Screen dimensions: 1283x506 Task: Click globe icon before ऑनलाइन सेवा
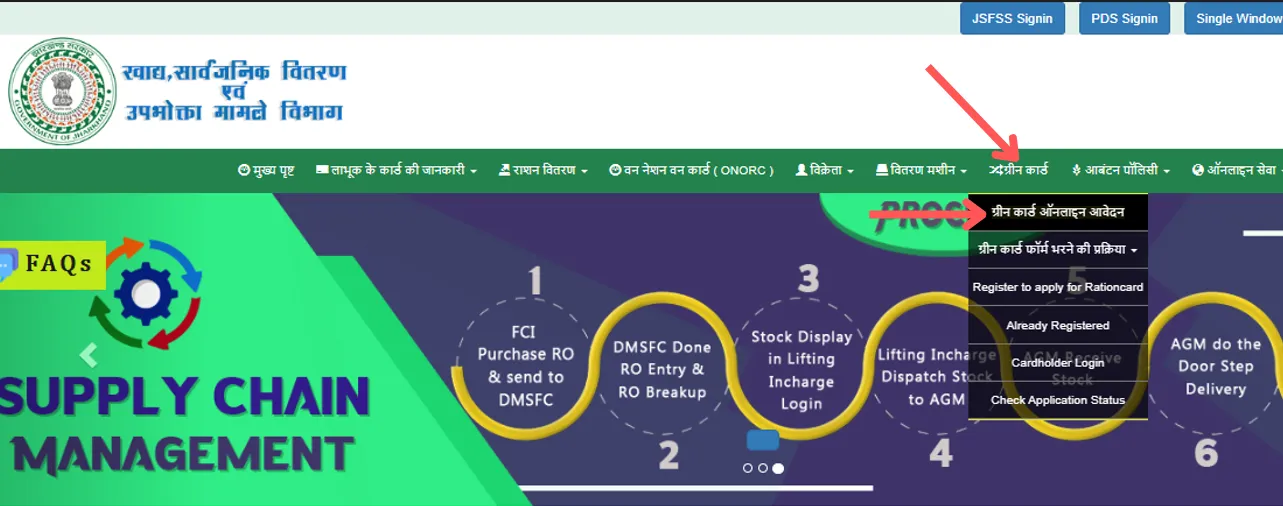coord(1198,170)
